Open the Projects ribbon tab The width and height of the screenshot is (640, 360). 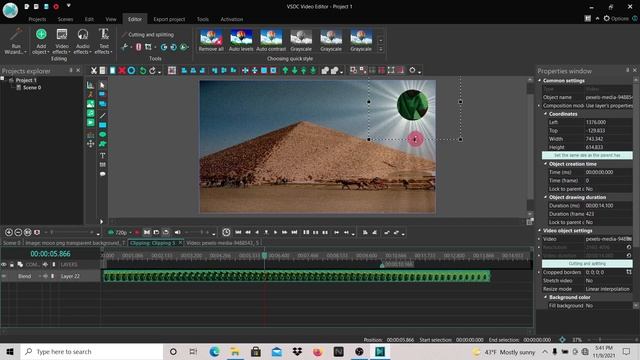point(37,19)
